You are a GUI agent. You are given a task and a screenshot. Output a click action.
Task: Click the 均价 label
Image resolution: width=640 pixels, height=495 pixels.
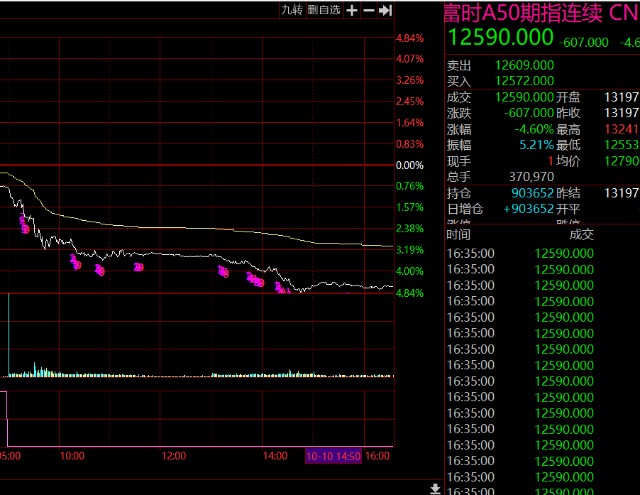[x=568, y=161]
